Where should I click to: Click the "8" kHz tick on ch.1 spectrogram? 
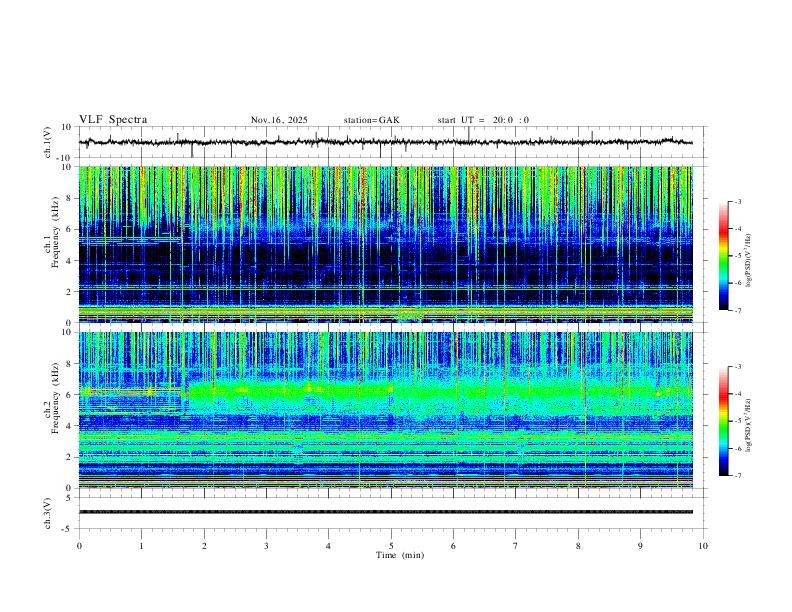coord(70,198)
